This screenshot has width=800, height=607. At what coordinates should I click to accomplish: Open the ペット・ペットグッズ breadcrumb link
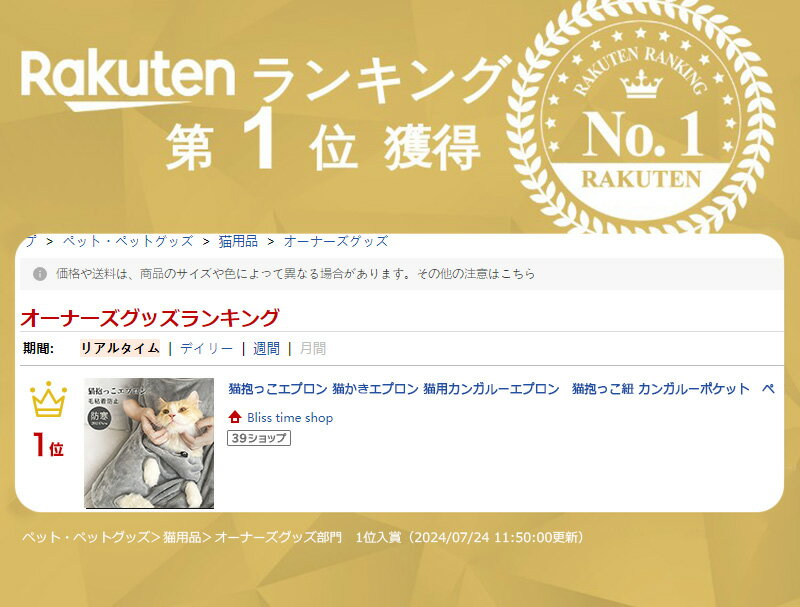(128, 241)
